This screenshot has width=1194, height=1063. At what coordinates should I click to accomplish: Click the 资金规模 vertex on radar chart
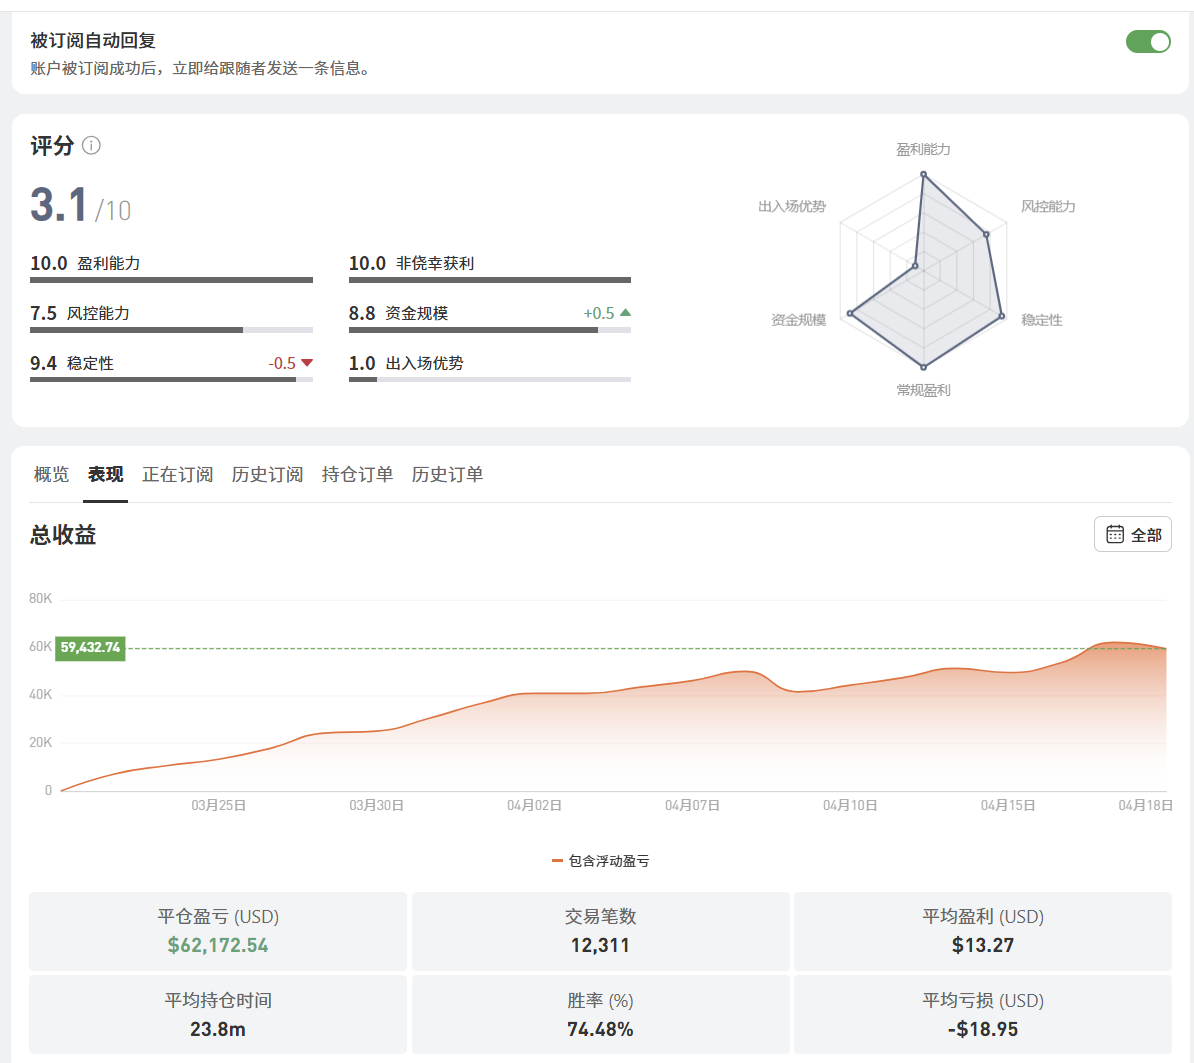pyautogui.click(x=851, y=313)
